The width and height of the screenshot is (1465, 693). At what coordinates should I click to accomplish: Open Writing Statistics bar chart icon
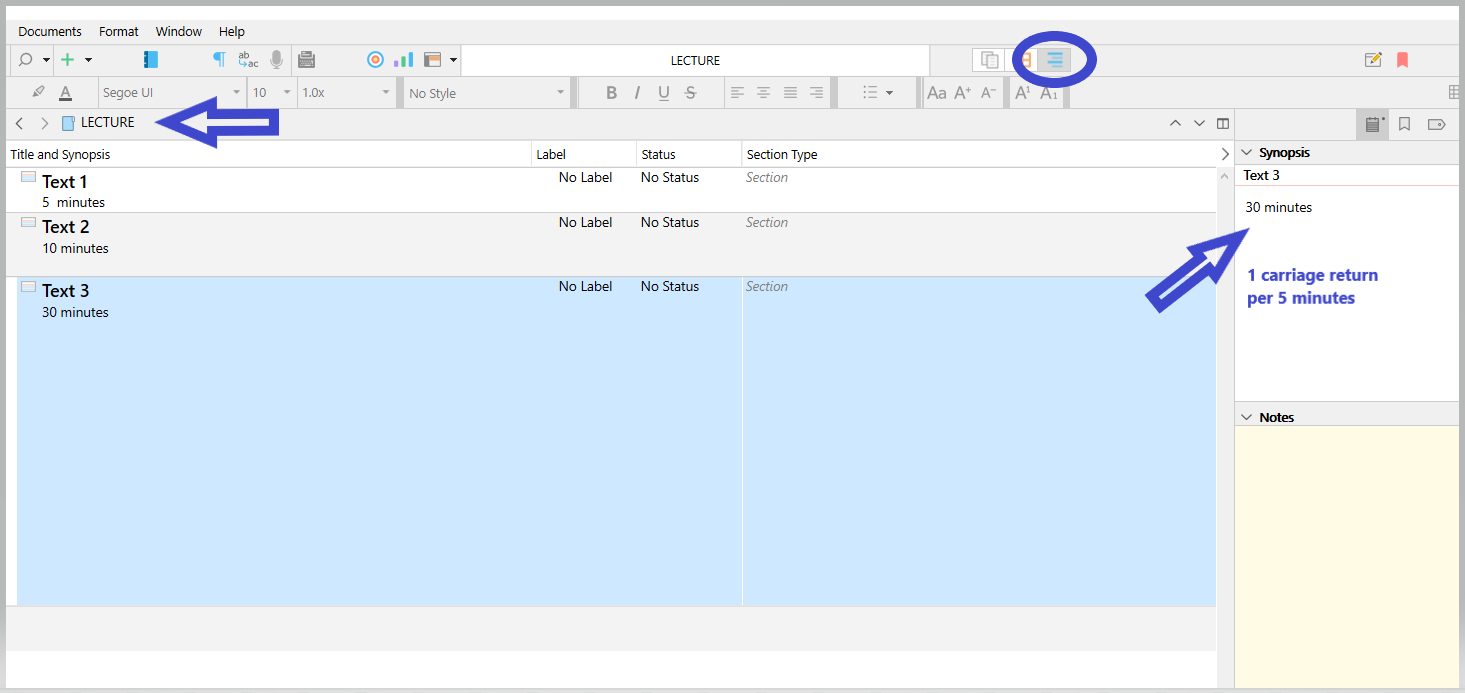point(403,60)
